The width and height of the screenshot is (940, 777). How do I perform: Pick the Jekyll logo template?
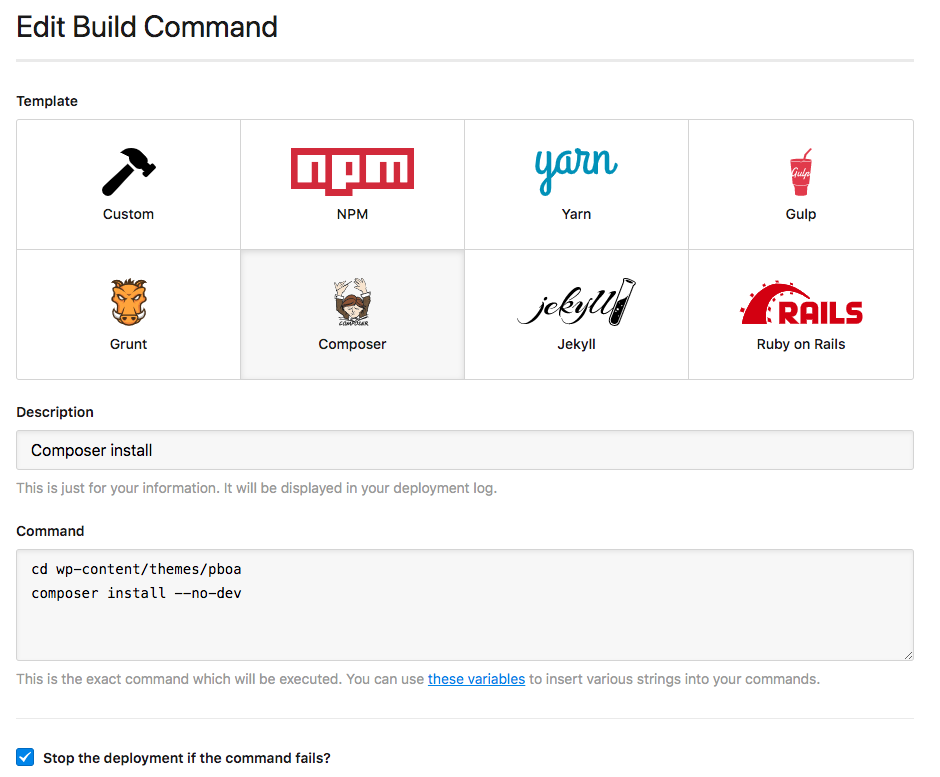[x=576, y=302]
